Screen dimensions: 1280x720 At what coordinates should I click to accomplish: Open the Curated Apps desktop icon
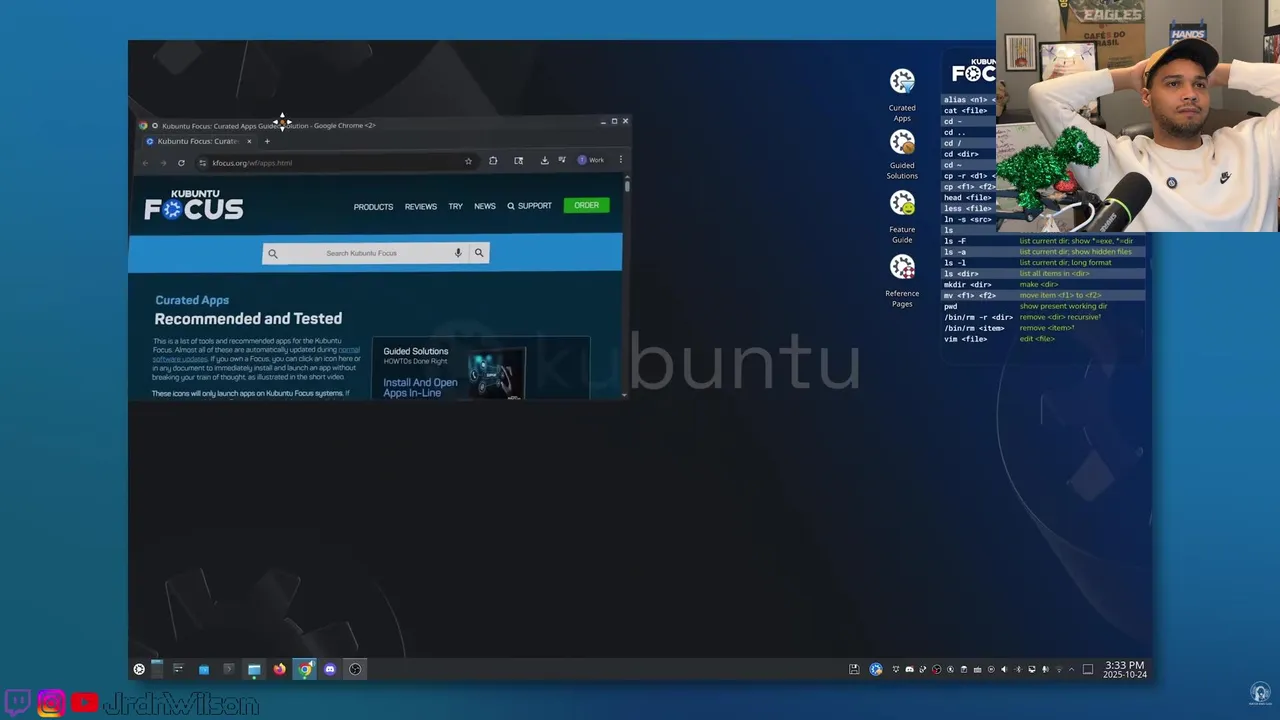coord(902,95)
